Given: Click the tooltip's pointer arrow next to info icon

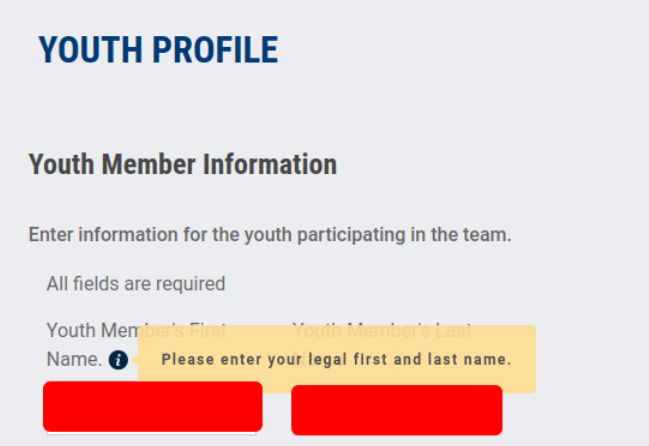Looking at the screenshot, I should [135, 360].
